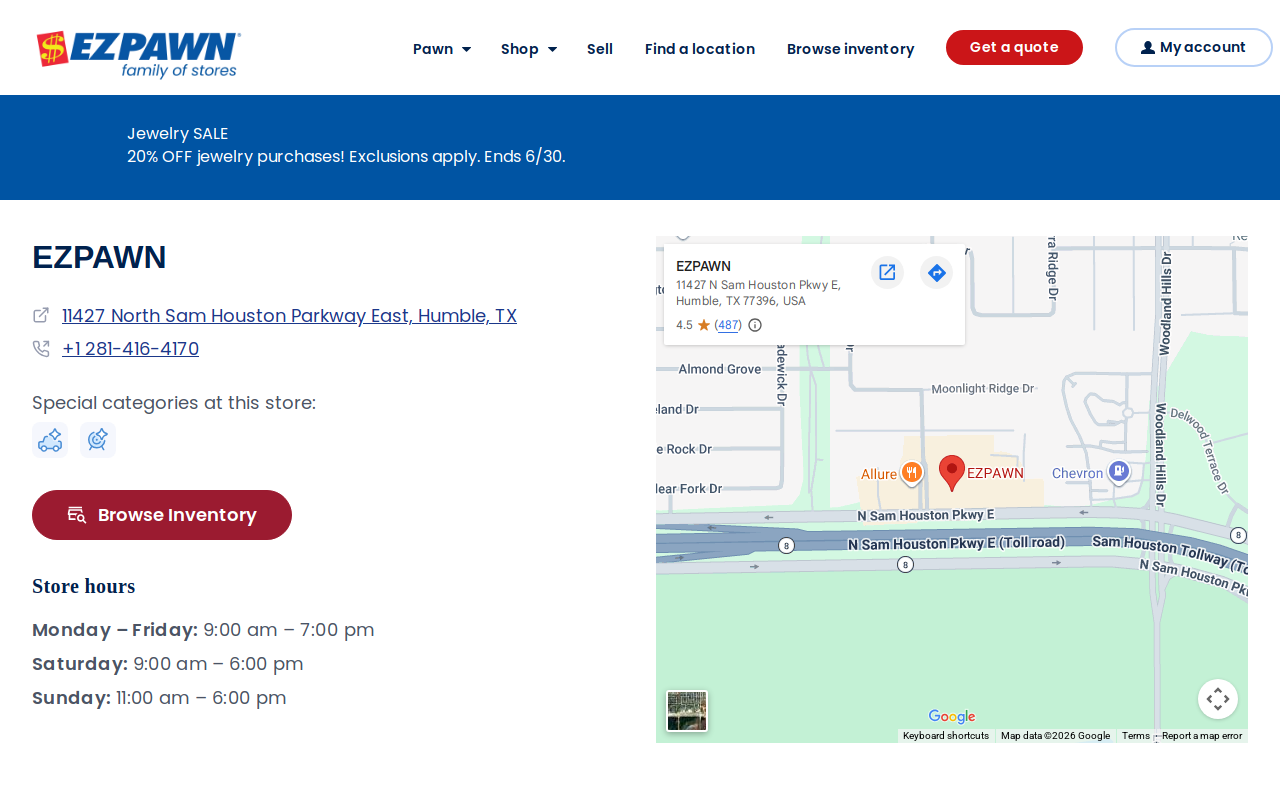The image size is (1280, 800).
Task: Open the vehicle category icon
Action: 50,440
